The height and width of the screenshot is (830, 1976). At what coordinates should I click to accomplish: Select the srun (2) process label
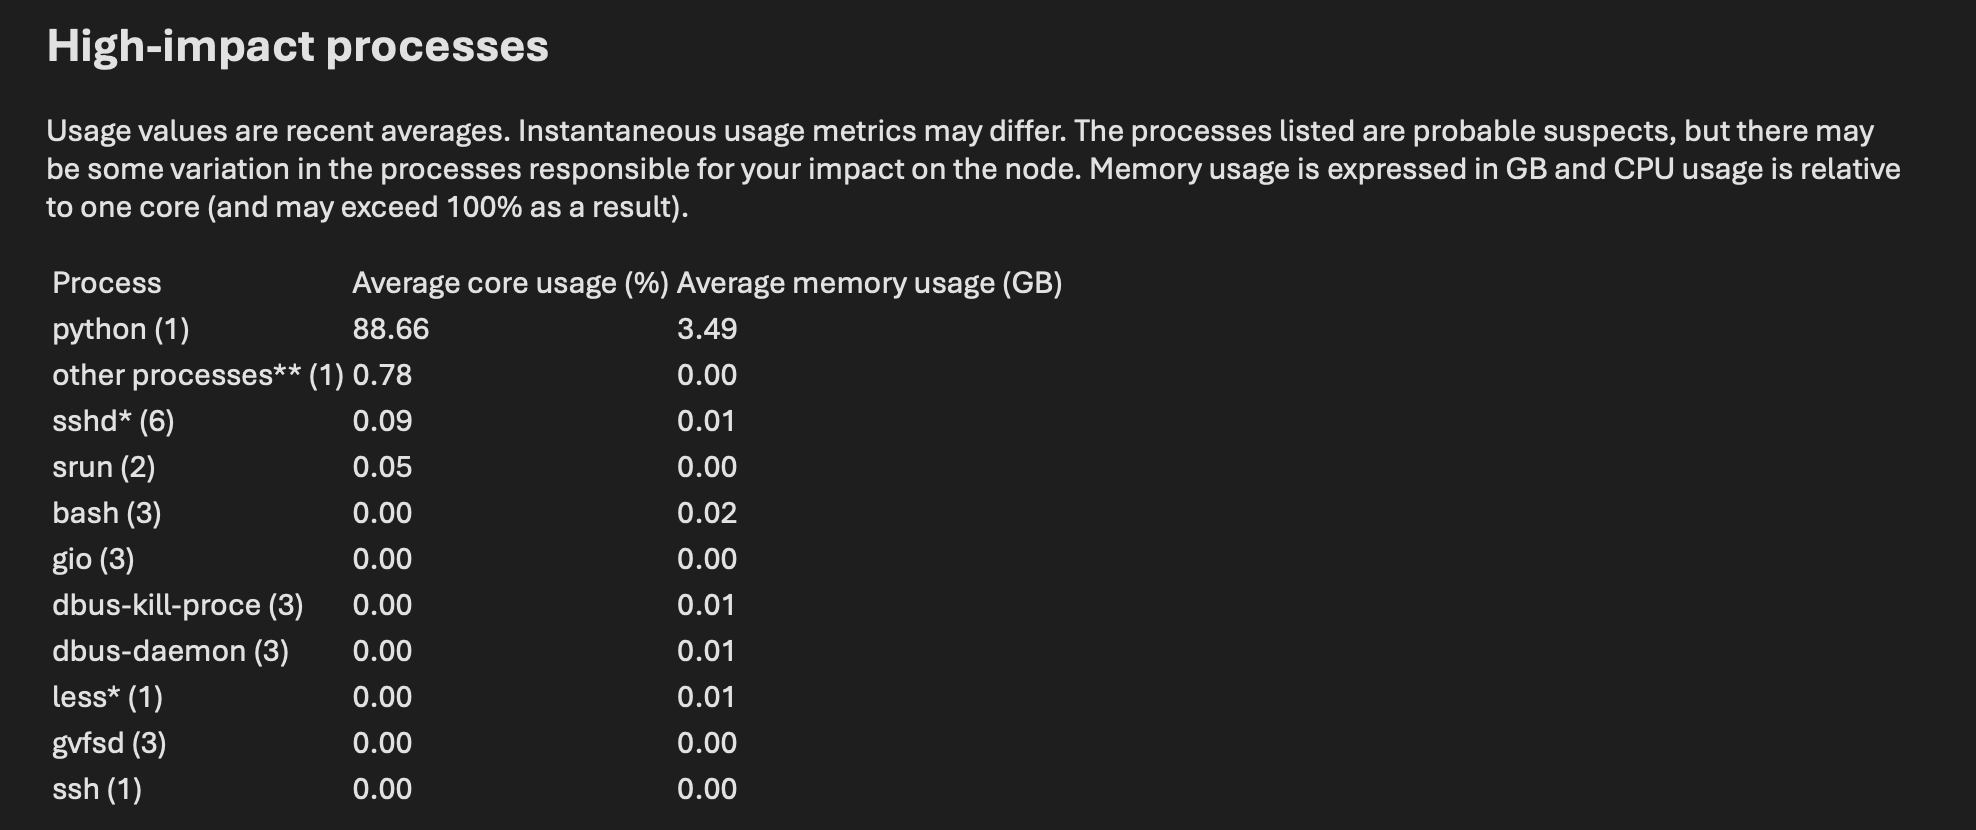point(103,467)
